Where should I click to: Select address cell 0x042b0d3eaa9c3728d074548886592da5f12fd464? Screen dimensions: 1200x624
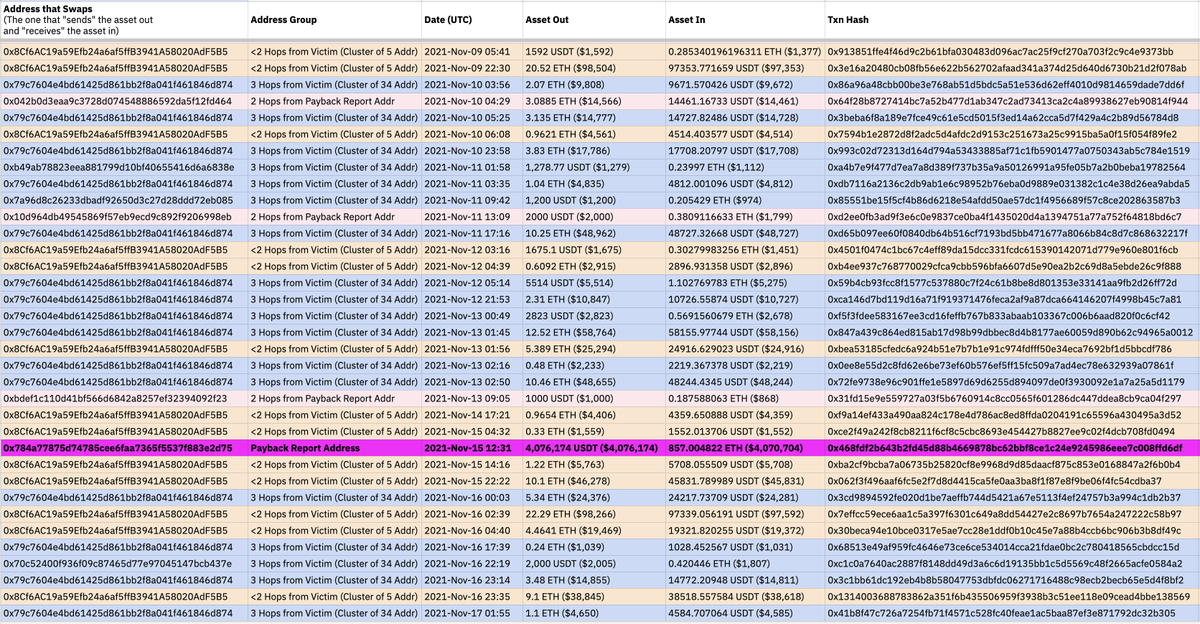click(123, 101)
